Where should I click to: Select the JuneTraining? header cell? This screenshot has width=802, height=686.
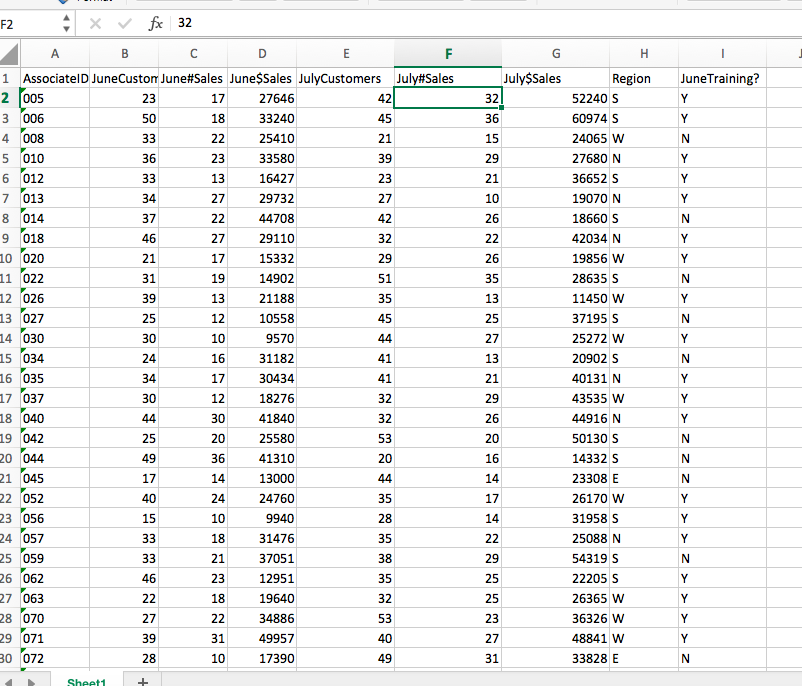(x=722, y=78)
